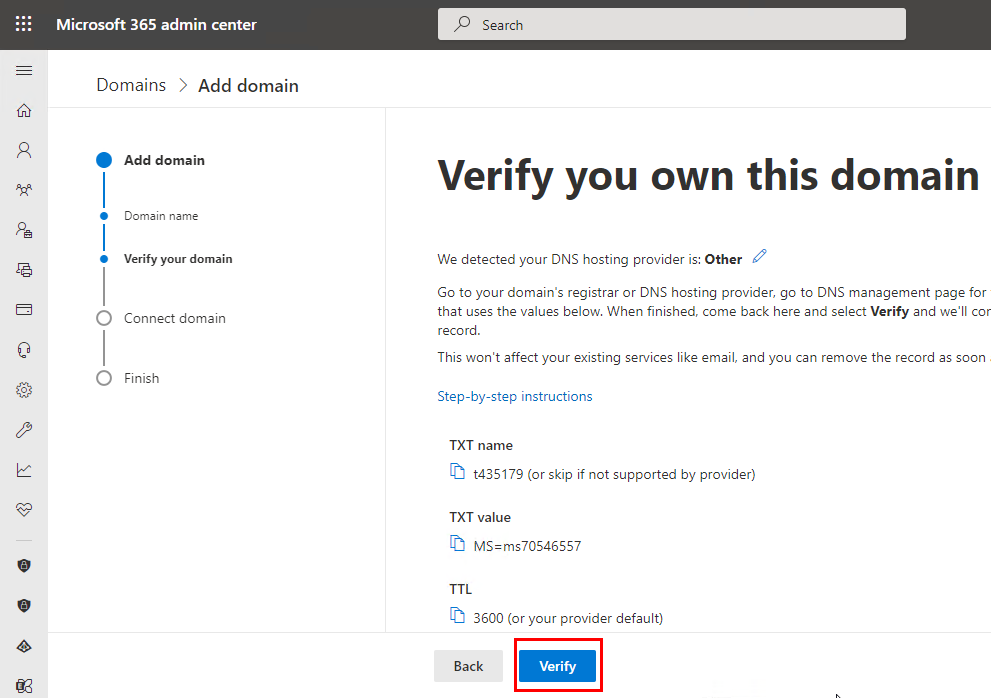Click the Add domain breadcrumb text
The height and width of the screenshot is (698, 991).
[248, 85]
